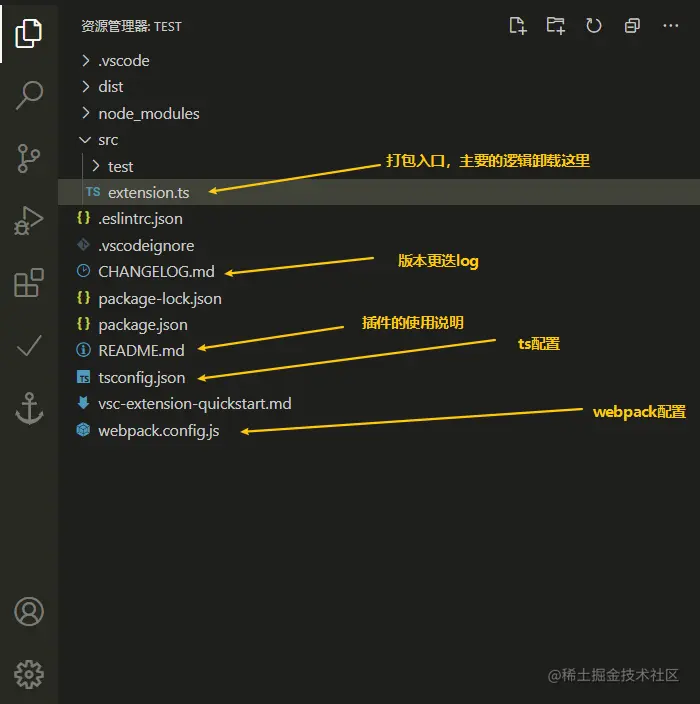The image size is (700, 704).
Task: Expand the .vscode folder chevron
Action: [85, 61]
